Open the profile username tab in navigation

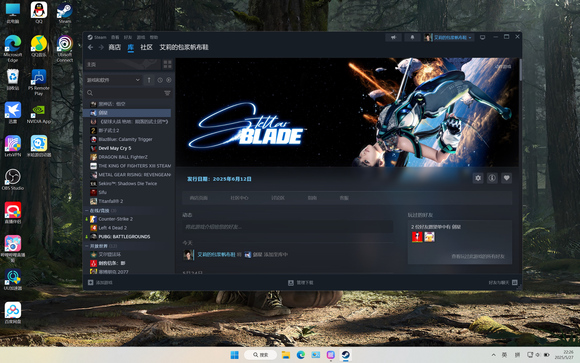click(184, 47)
